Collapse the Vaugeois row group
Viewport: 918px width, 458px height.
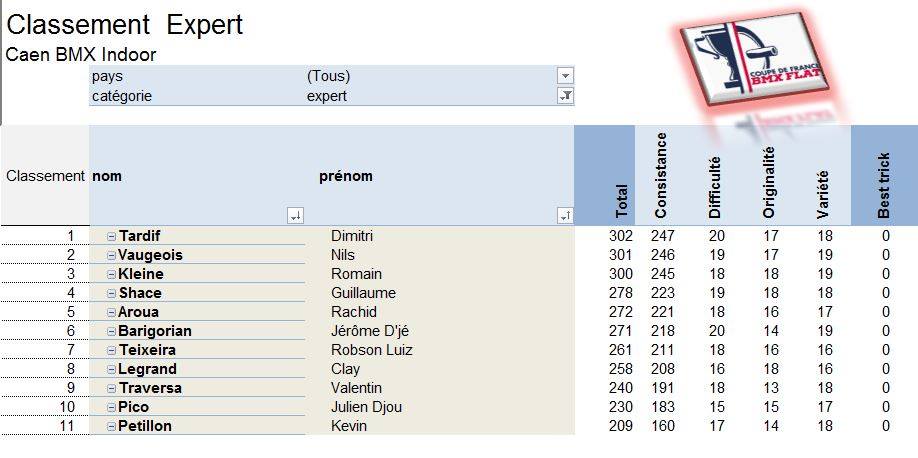point(111,255)
